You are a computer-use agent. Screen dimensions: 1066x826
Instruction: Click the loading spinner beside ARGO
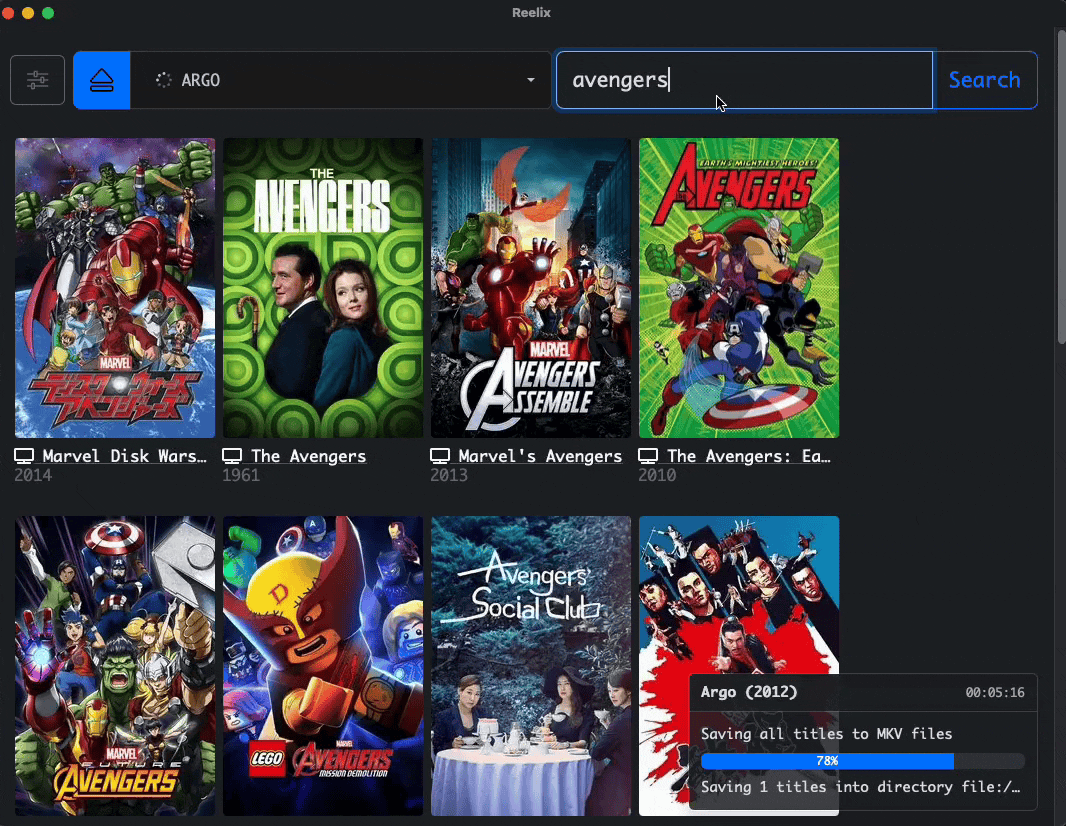point(164,80)
